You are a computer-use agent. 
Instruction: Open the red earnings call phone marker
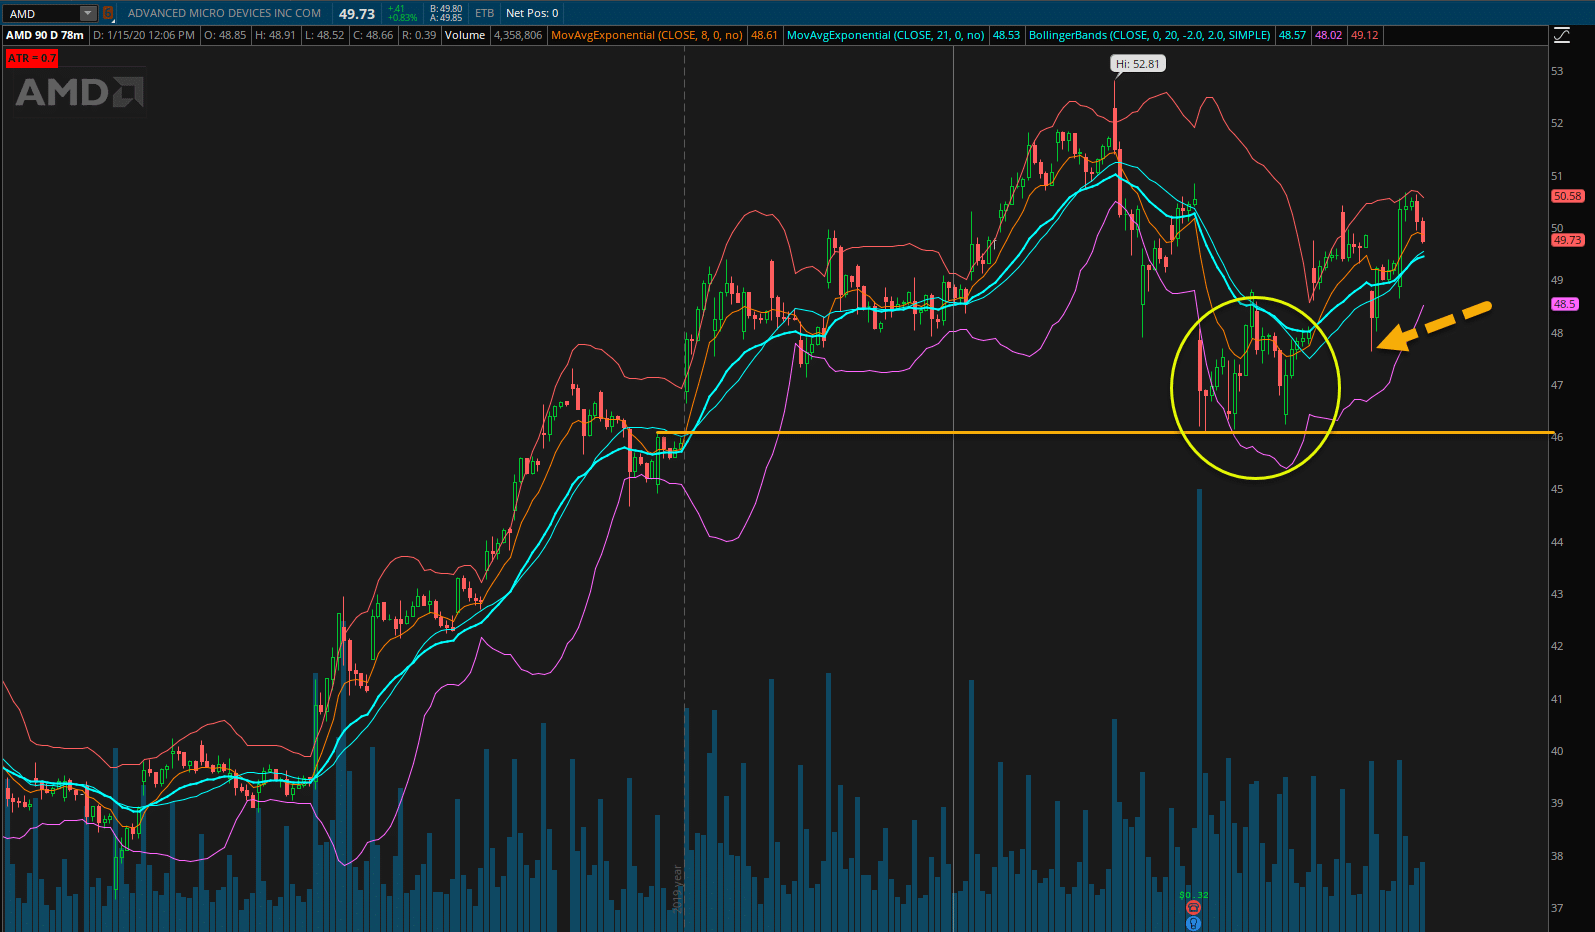pos(1193,908)
